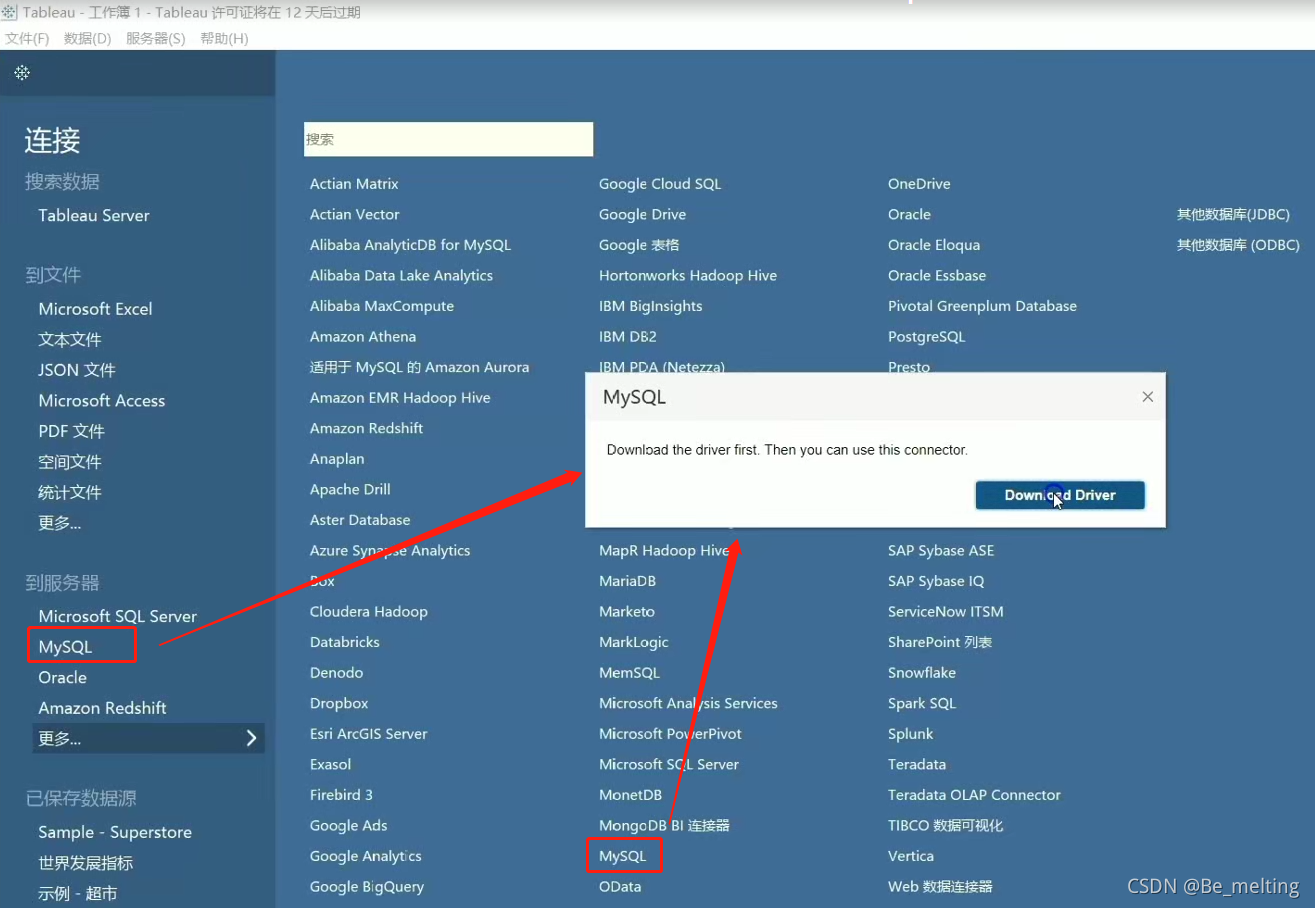Select MySQL in the left sidebar

[x=65, y=647]
